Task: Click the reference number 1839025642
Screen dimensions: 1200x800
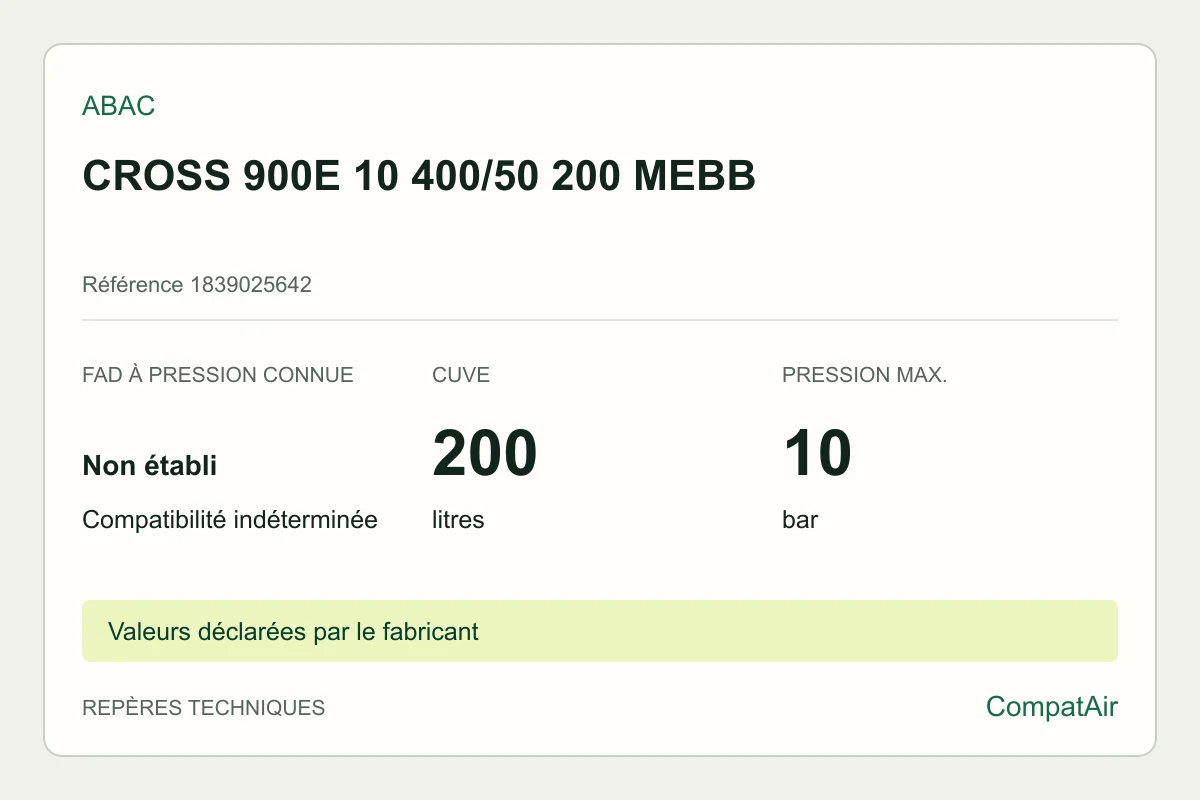Action: pos(251,285)
